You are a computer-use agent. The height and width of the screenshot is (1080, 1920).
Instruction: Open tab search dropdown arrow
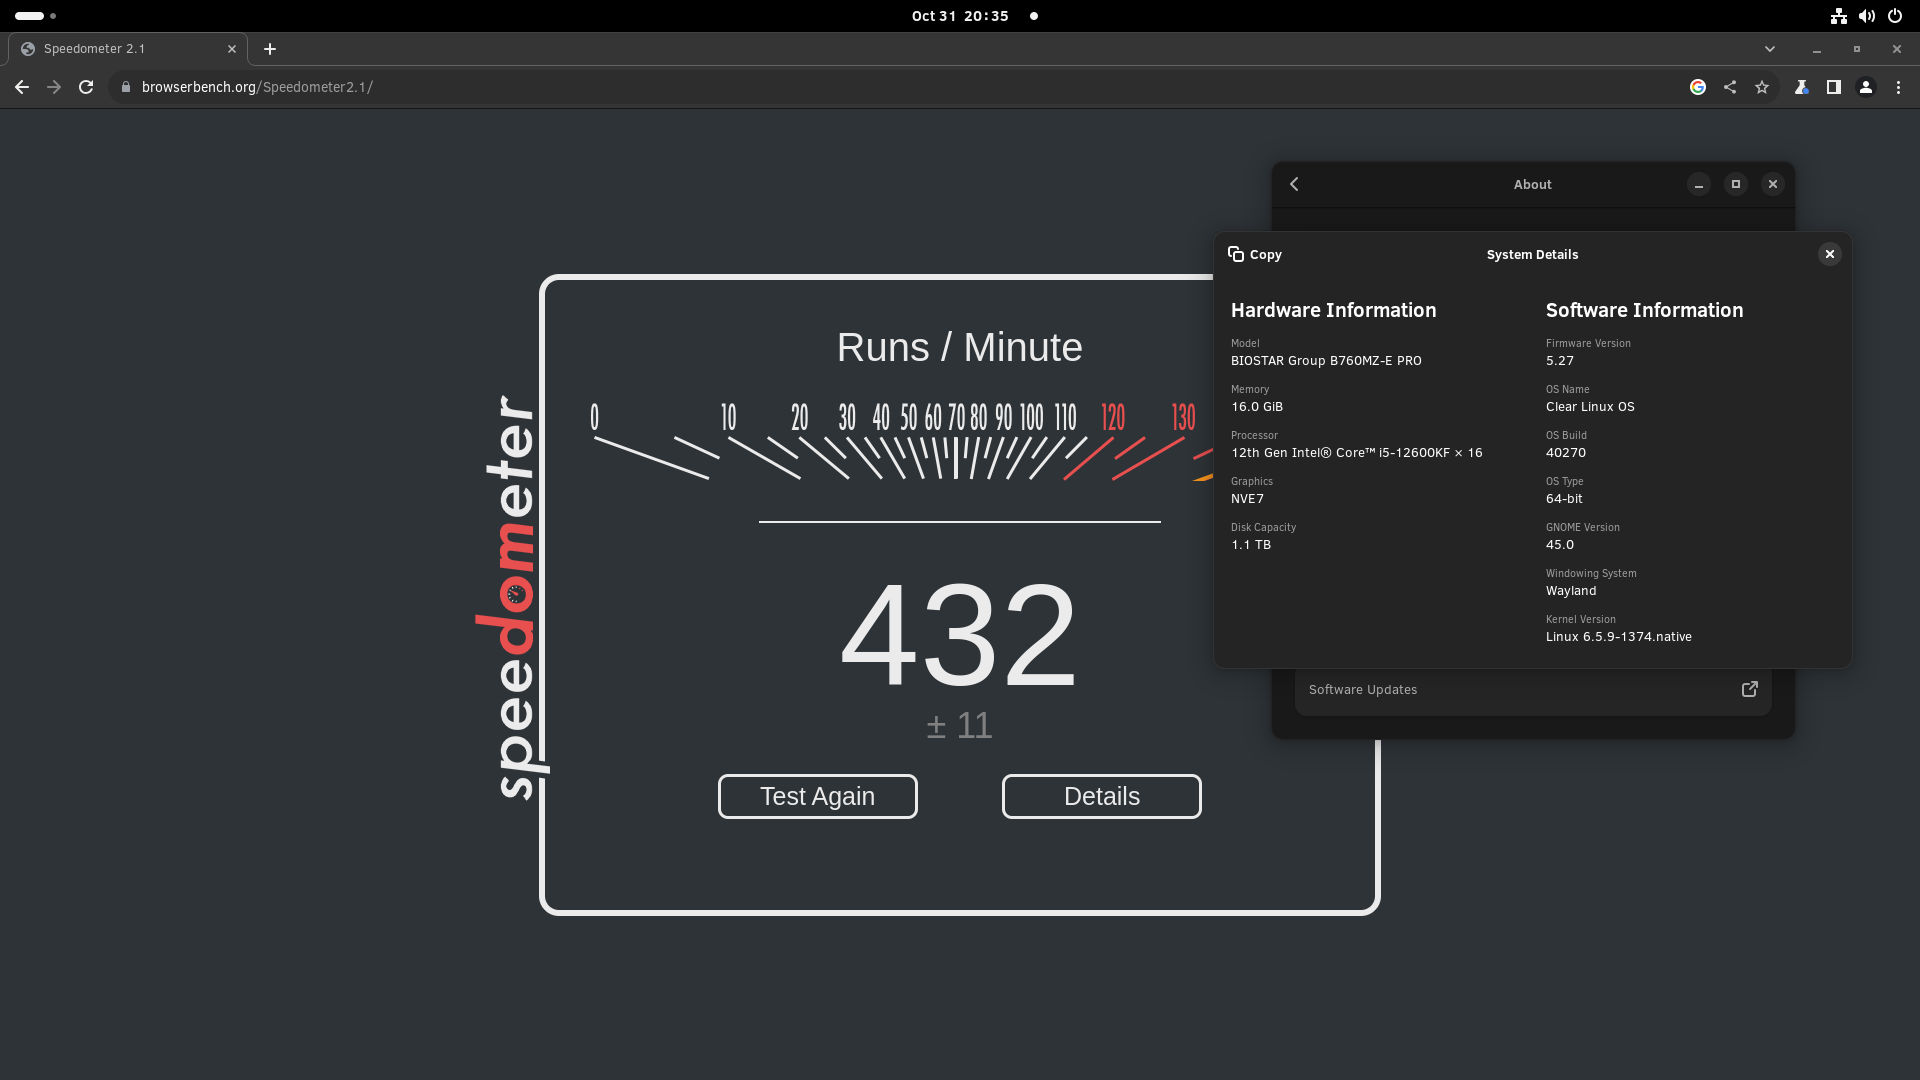point(1770,49)
